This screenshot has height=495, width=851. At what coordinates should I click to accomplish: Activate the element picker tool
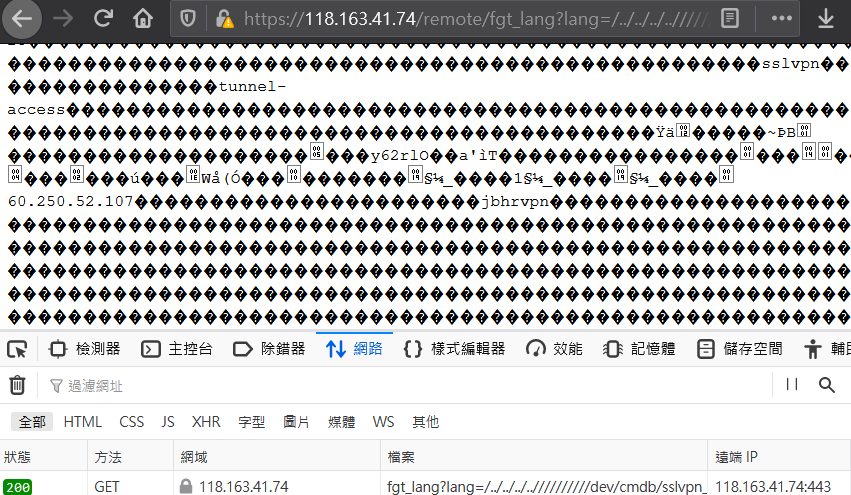click(x=17, y=349)
